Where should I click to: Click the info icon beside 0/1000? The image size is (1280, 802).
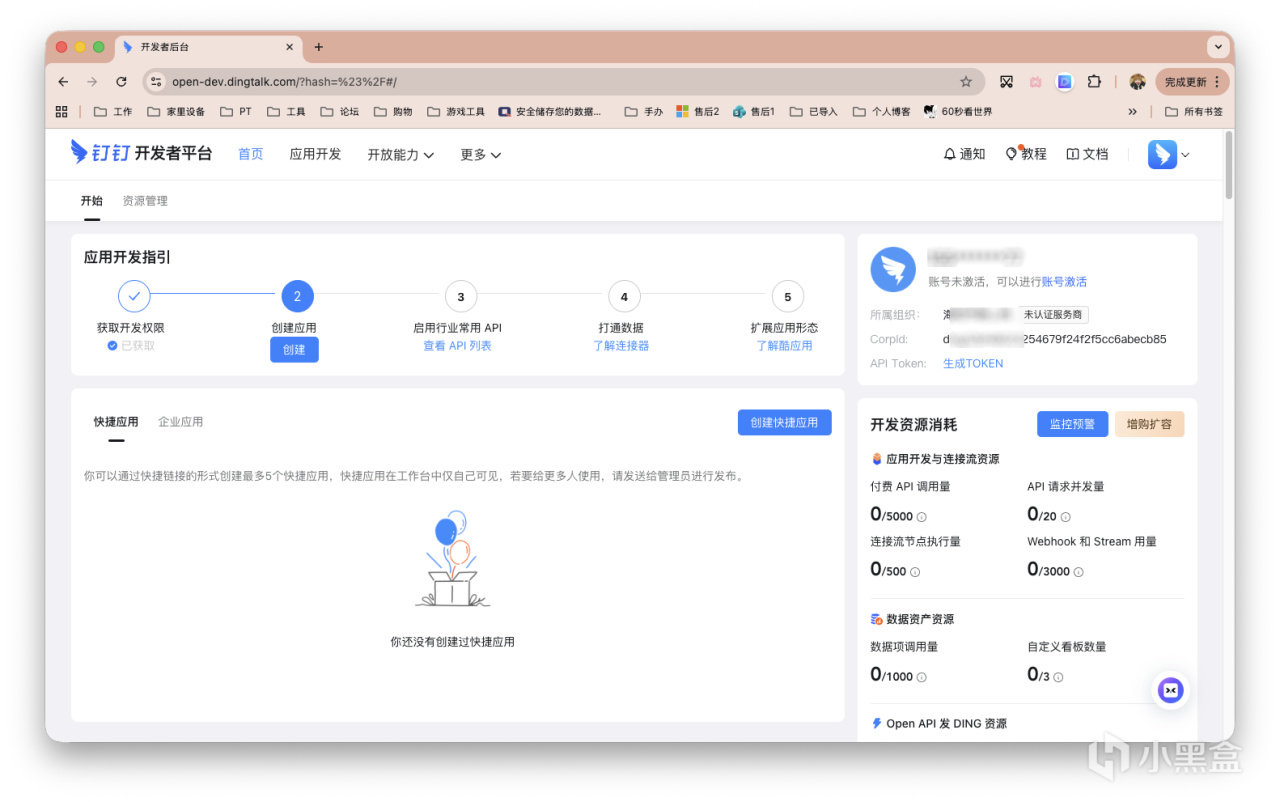(921, 677)
